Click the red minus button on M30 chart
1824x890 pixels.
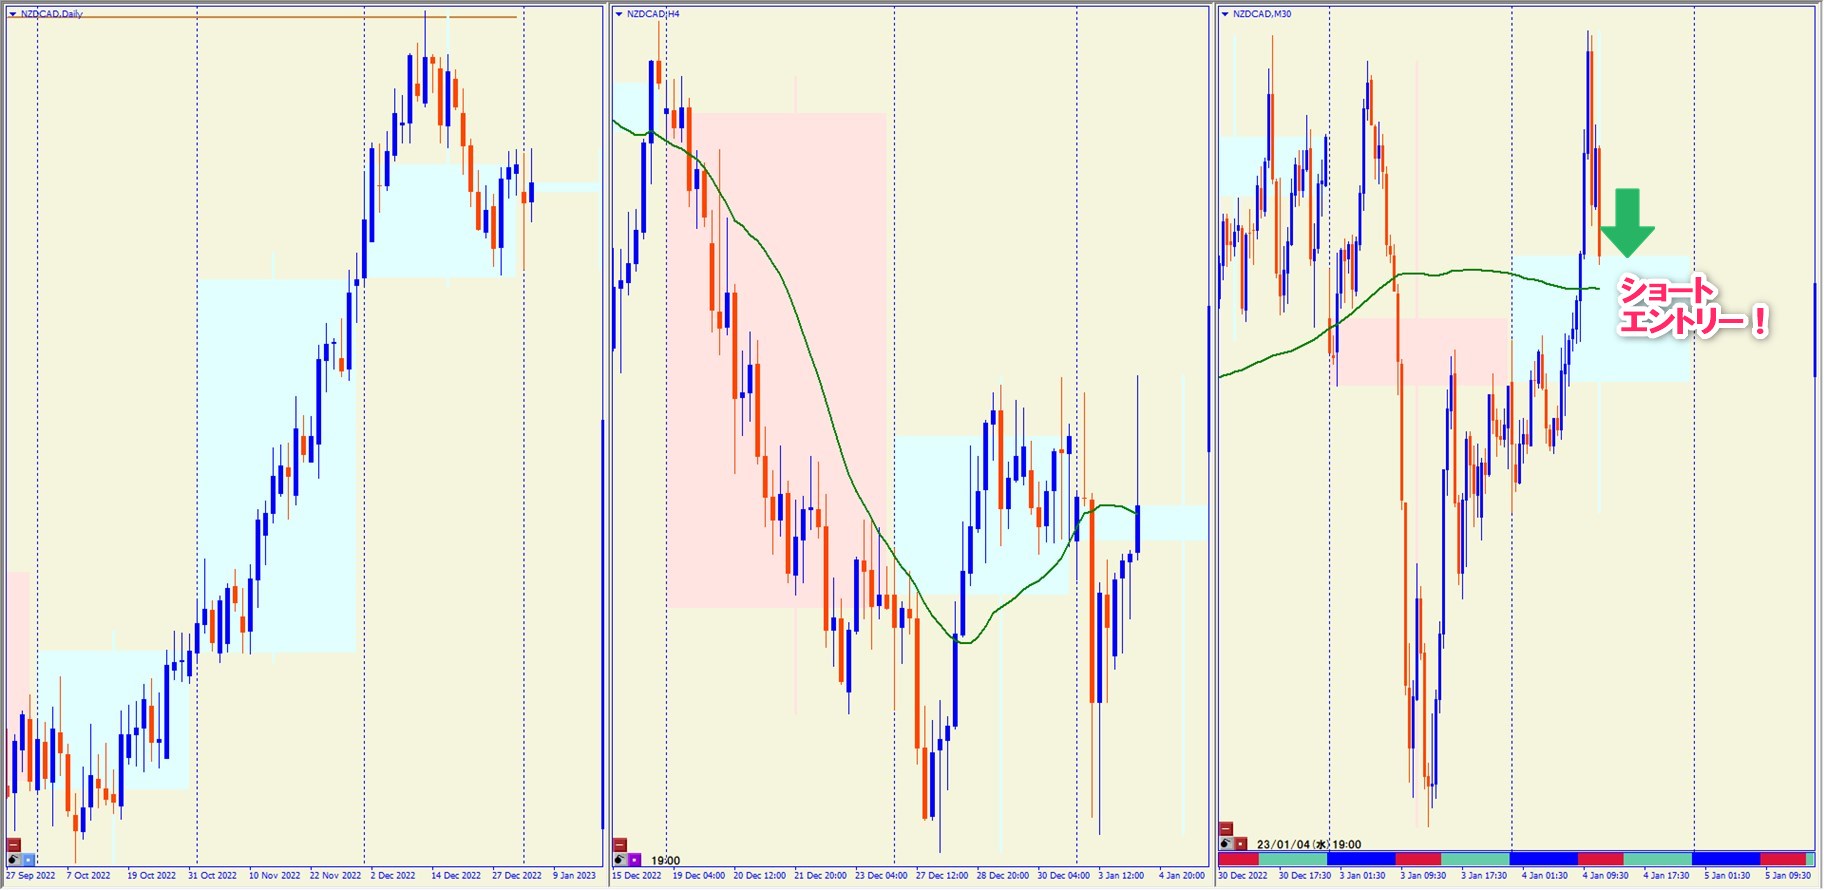[1226, 829]
